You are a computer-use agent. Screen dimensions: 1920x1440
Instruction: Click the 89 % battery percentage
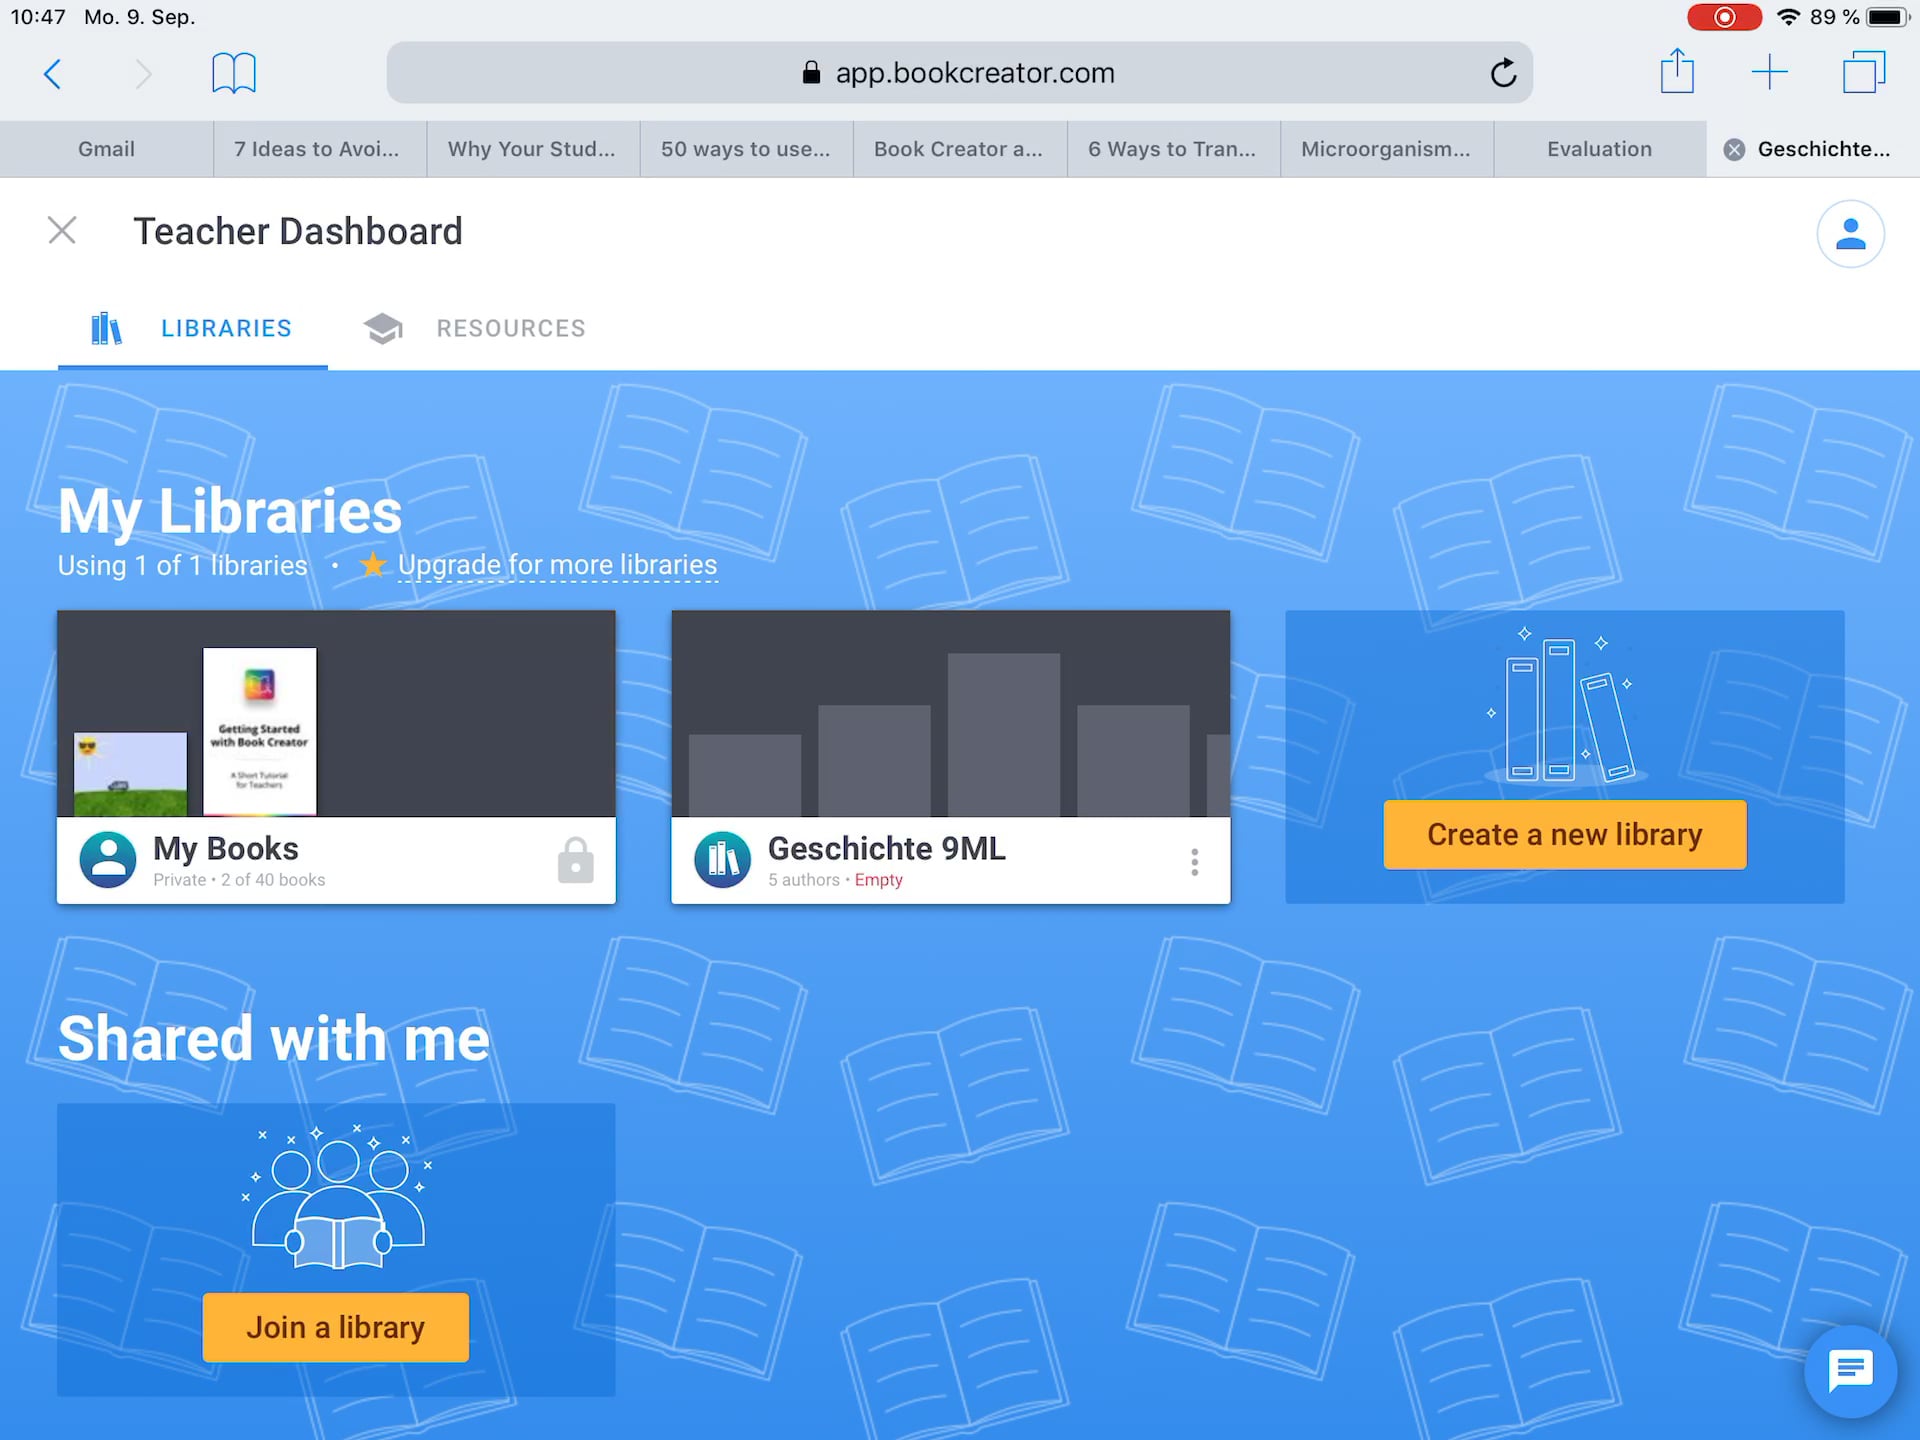pos(1834,17)
